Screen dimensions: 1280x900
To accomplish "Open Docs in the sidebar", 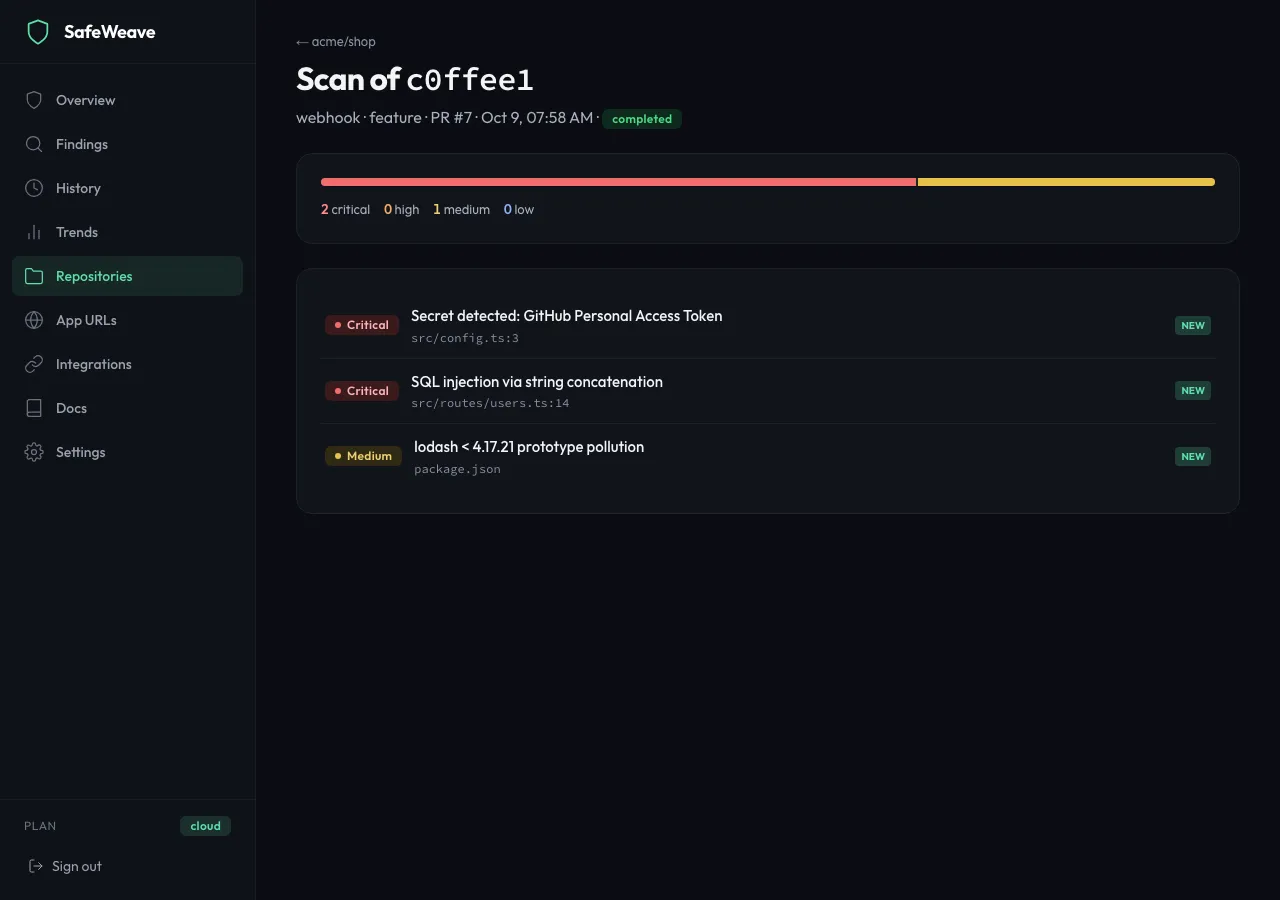I will click(127, 408).
